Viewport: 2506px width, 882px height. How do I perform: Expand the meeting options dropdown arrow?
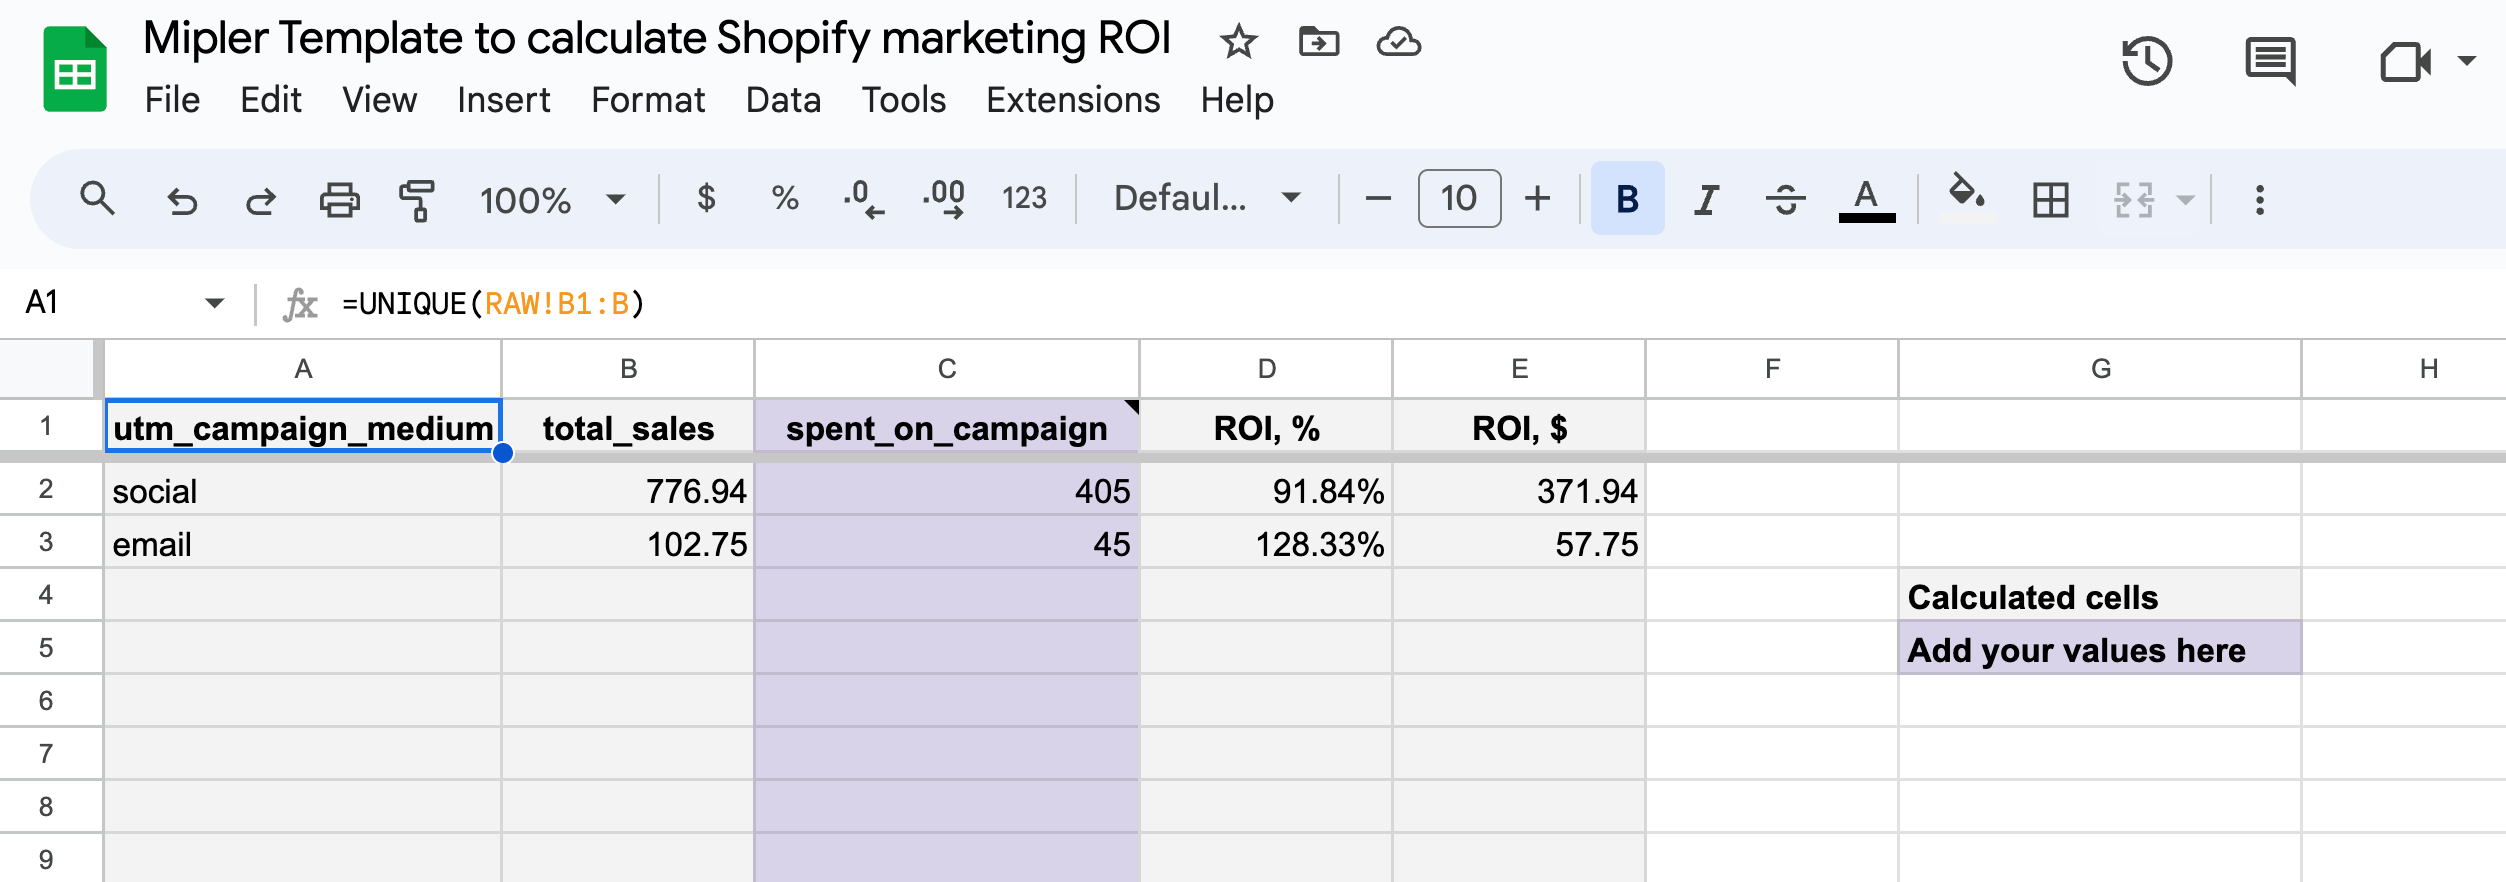[2467, 62]
